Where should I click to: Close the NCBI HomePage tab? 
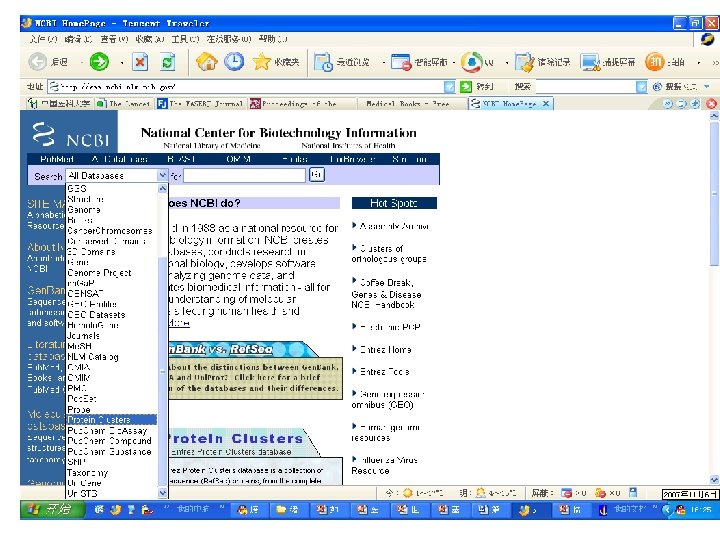point(546,104)
